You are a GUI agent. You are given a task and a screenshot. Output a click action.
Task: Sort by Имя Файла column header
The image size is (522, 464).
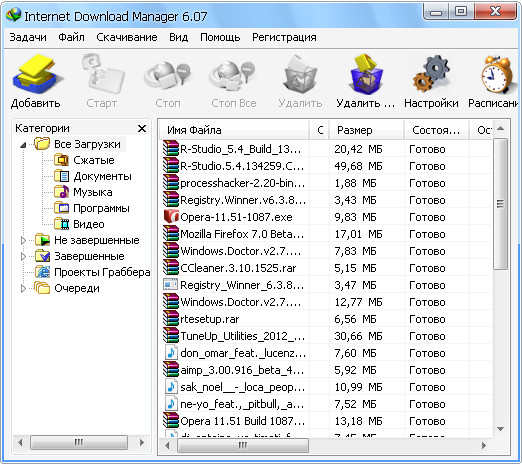235,130
